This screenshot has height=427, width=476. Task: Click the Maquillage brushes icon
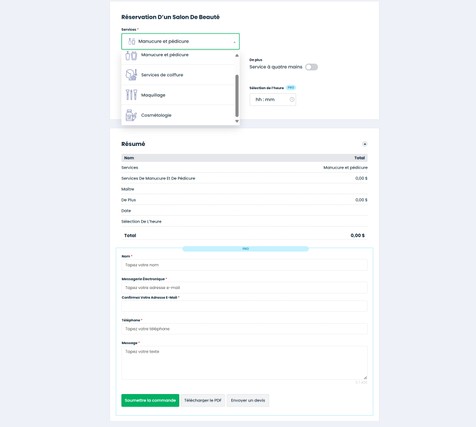131,95
